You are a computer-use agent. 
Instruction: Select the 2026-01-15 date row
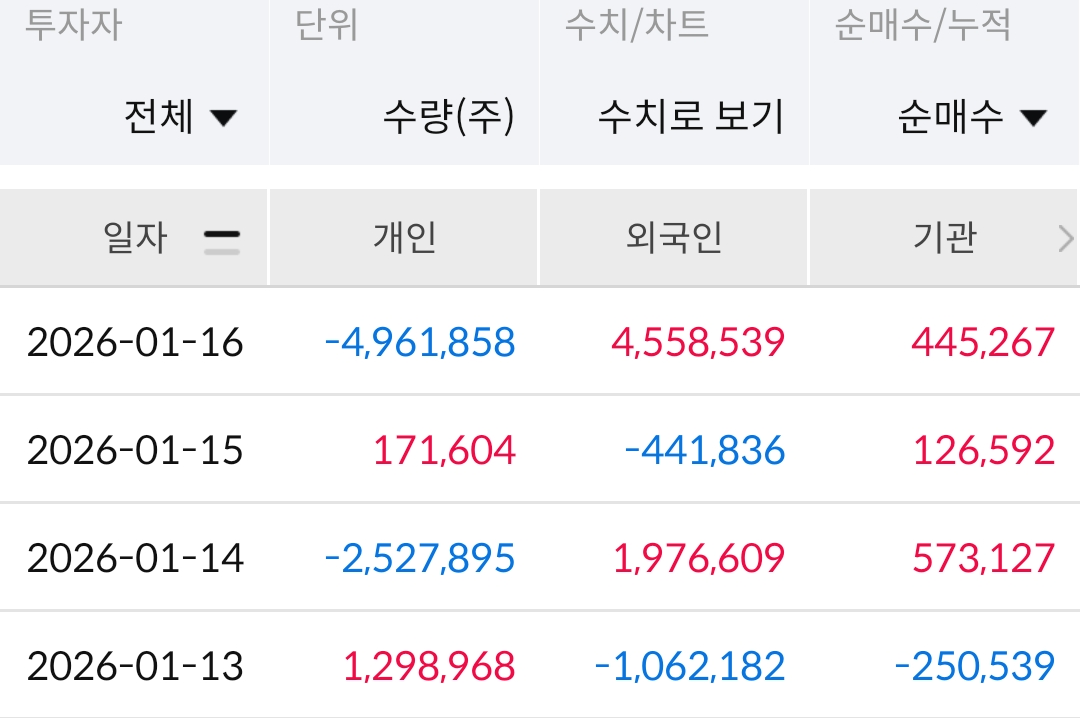pyautogui.click(x=135, y=450)
